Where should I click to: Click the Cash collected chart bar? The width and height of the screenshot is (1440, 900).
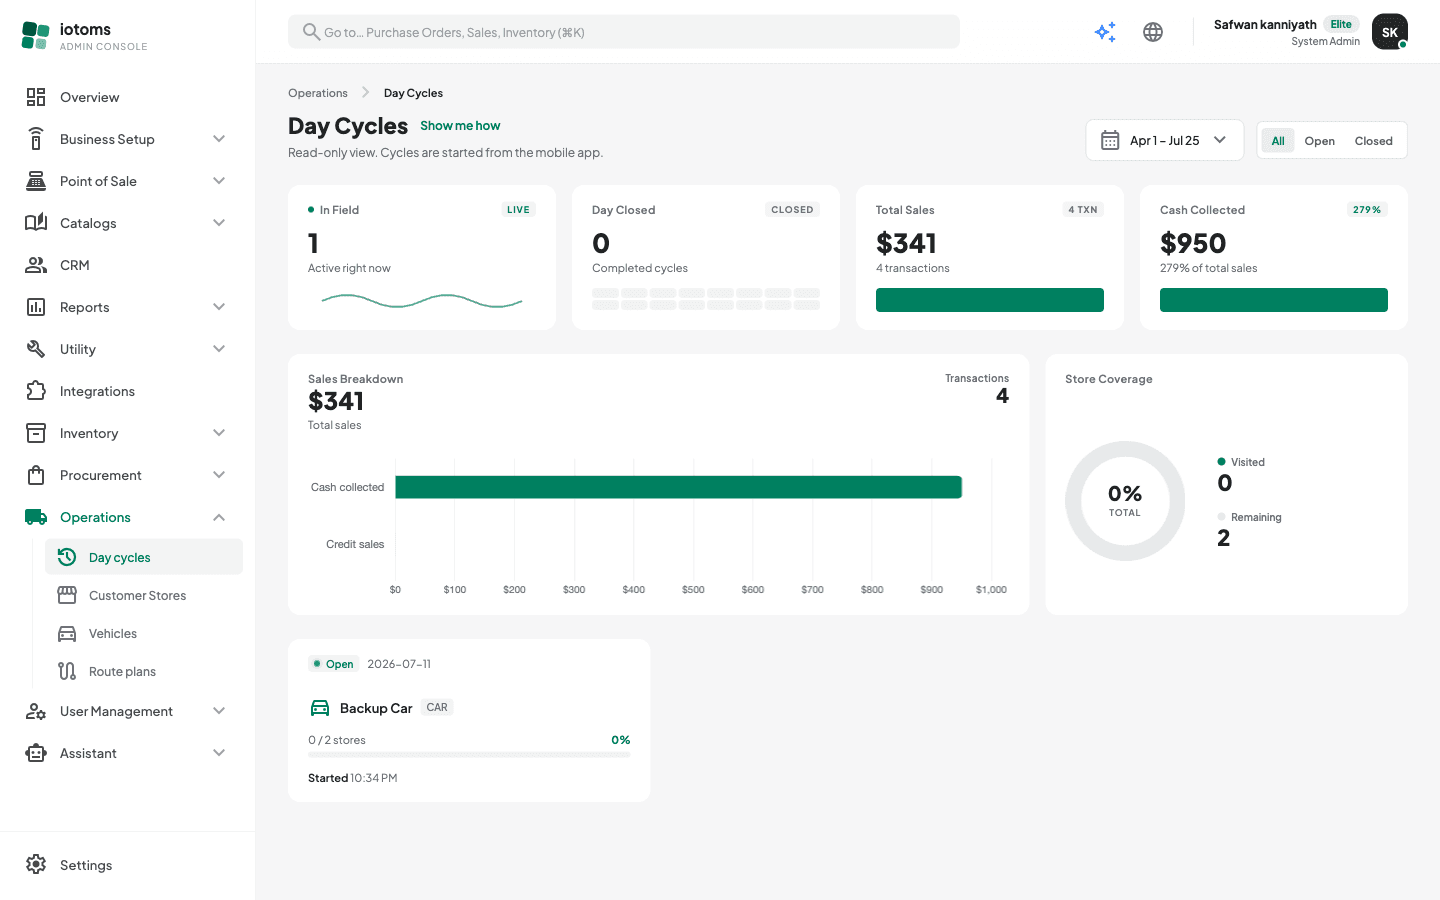click(x=679, y=487)
